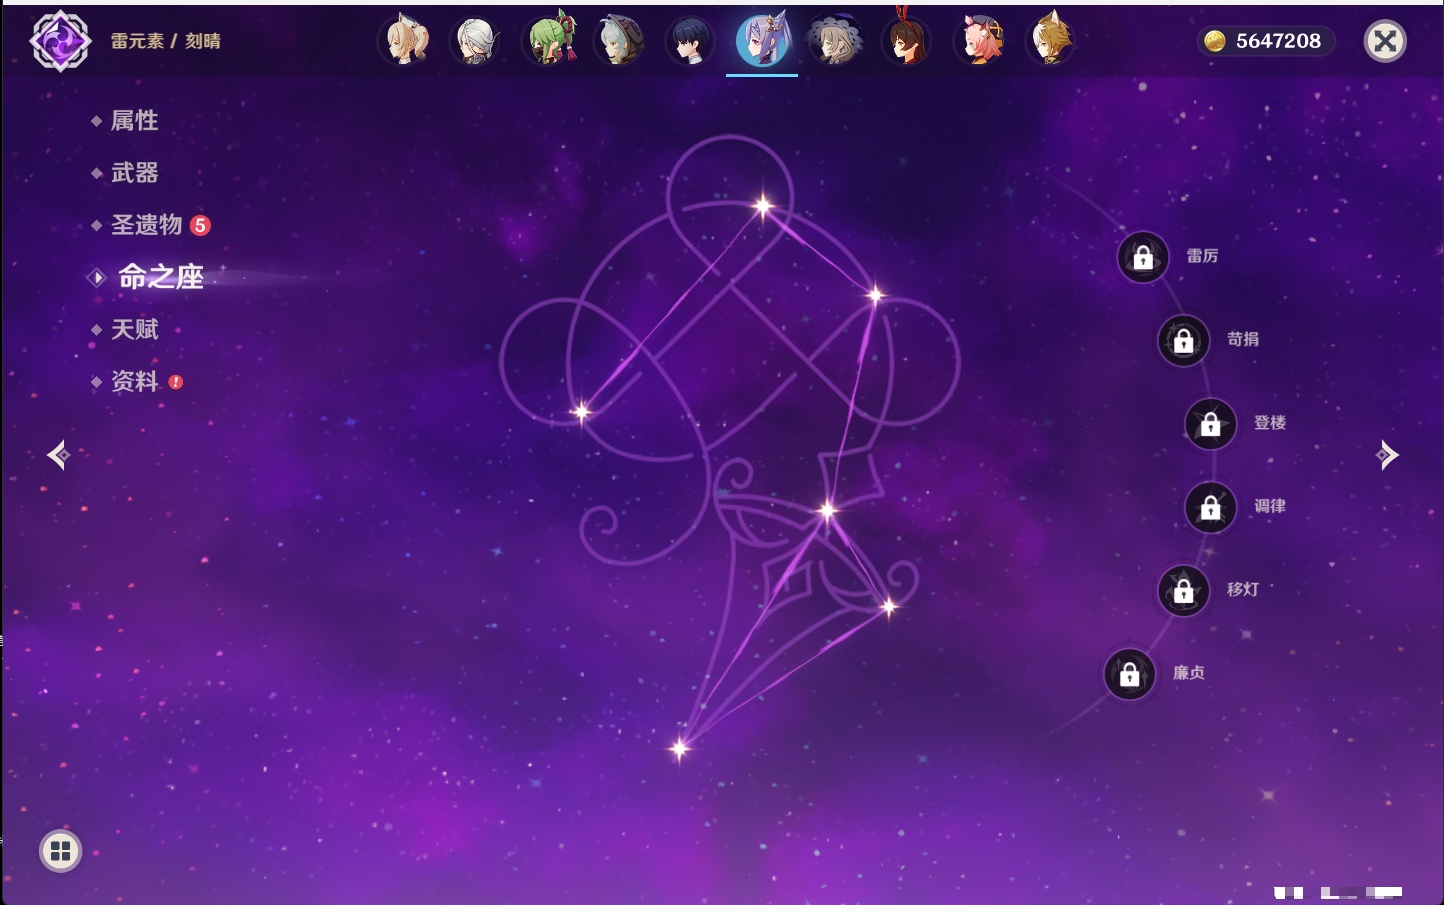The image size is (1444, 905).
Task: Select the 命之座 constellation page
Action: coord(160,277)
